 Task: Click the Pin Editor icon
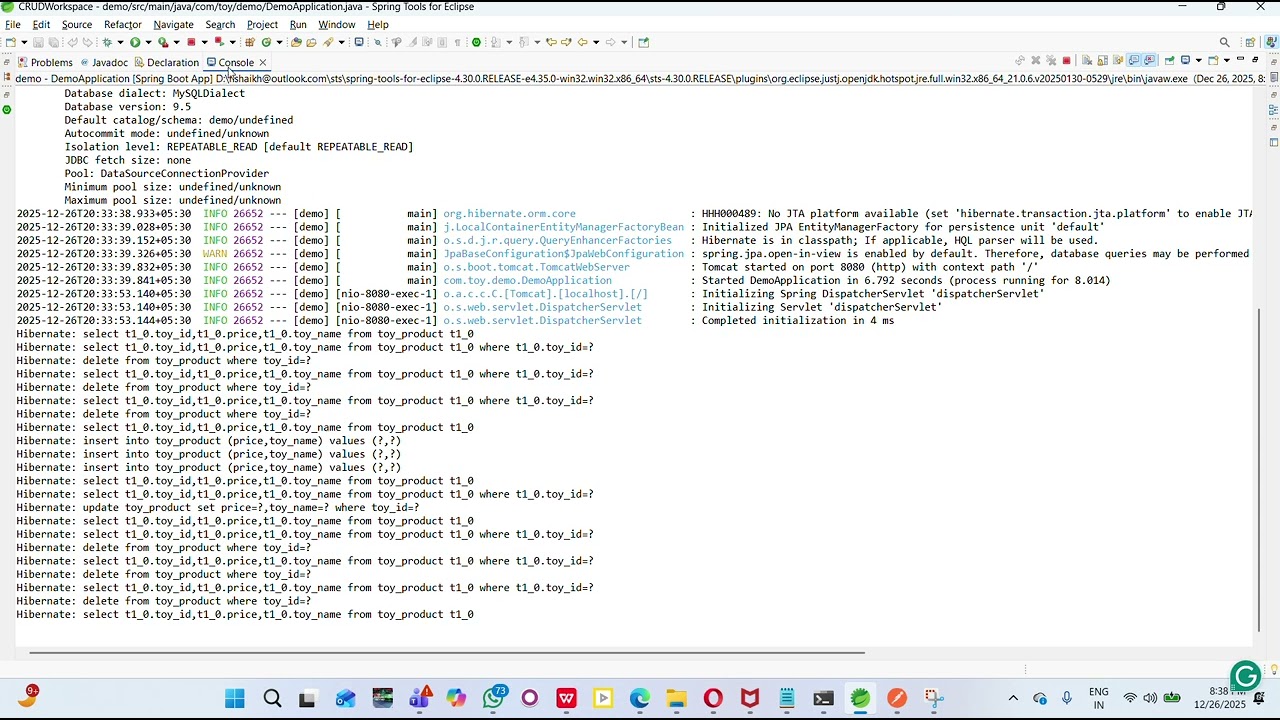coord(643,42)
